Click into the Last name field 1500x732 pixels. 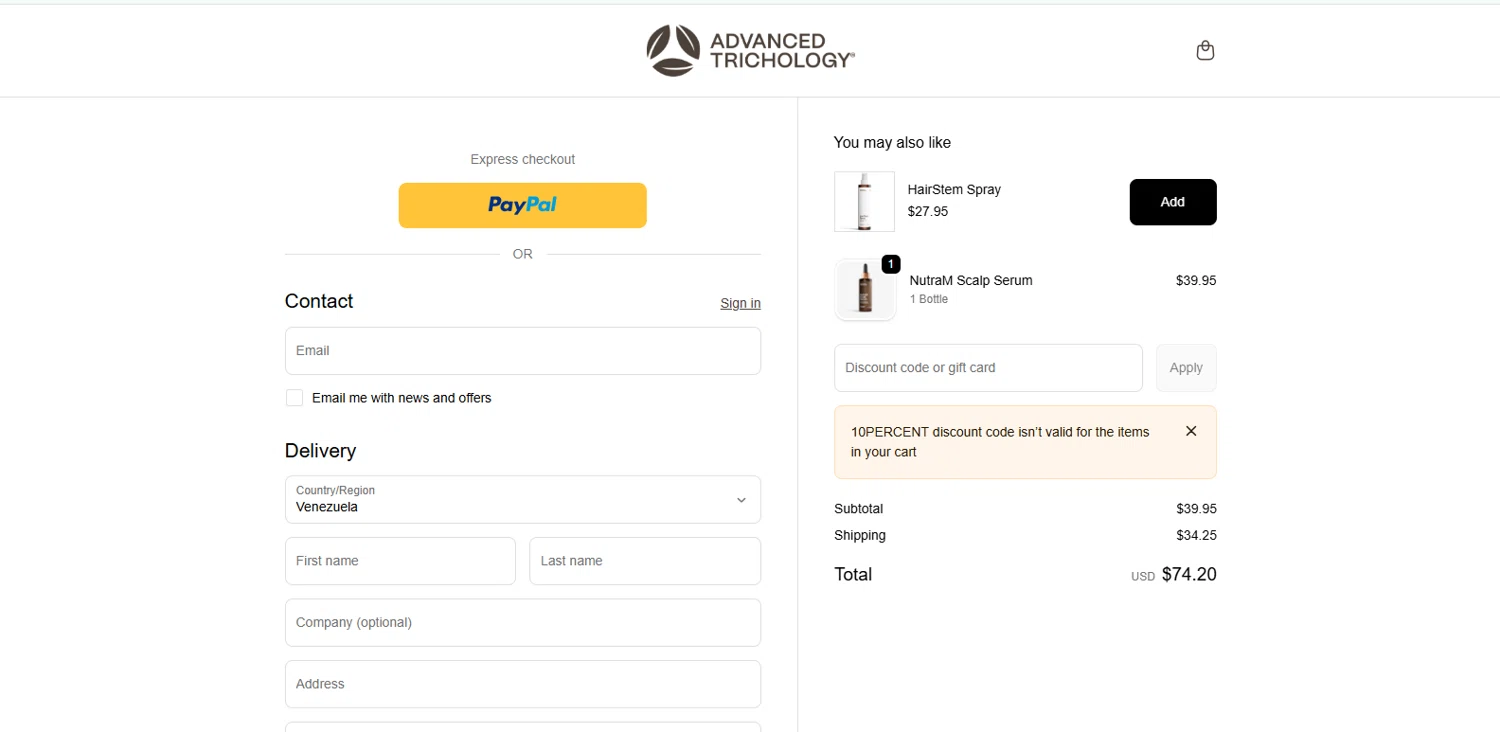point(645,561)
